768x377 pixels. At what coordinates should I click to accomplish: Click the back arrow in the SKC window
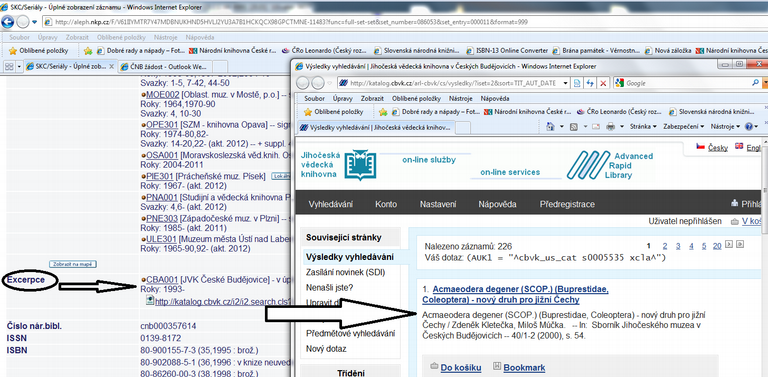pyautogui.click(x=8, y=22)
